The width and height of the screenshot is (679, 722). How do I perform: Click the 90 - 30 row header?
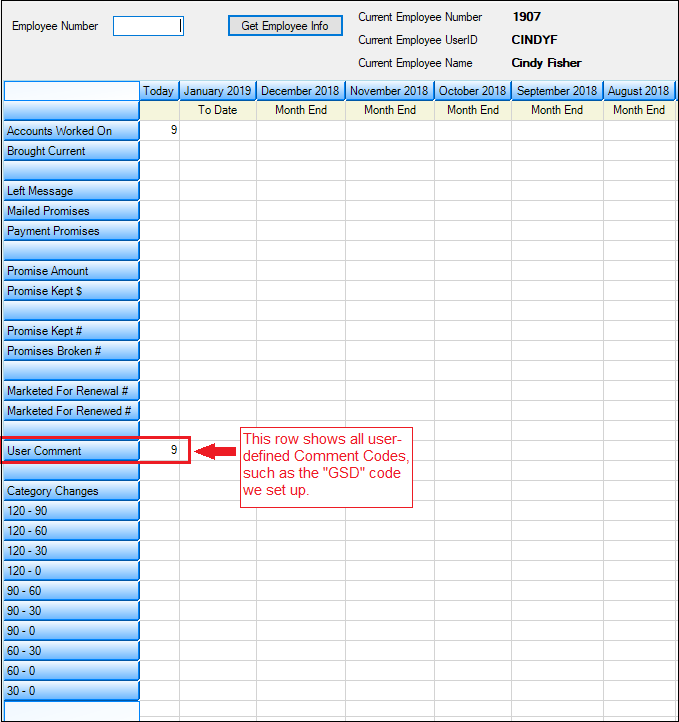point(71,611)
